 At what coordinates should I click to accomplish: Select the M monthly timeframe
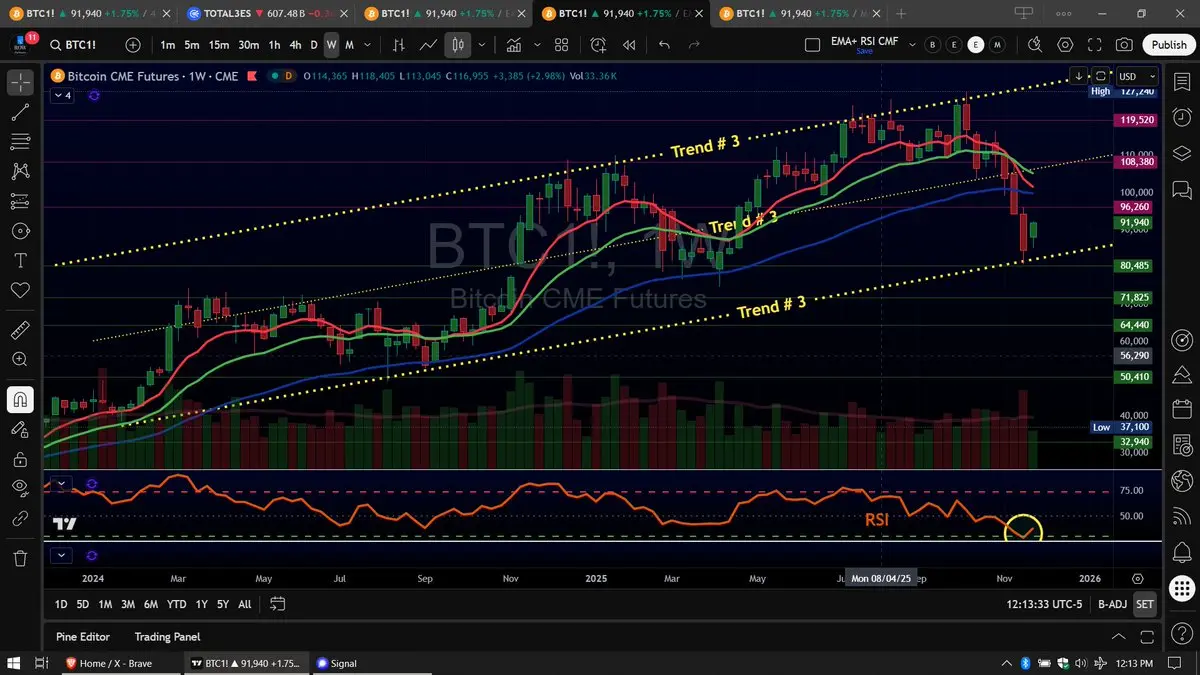(350, 45)
